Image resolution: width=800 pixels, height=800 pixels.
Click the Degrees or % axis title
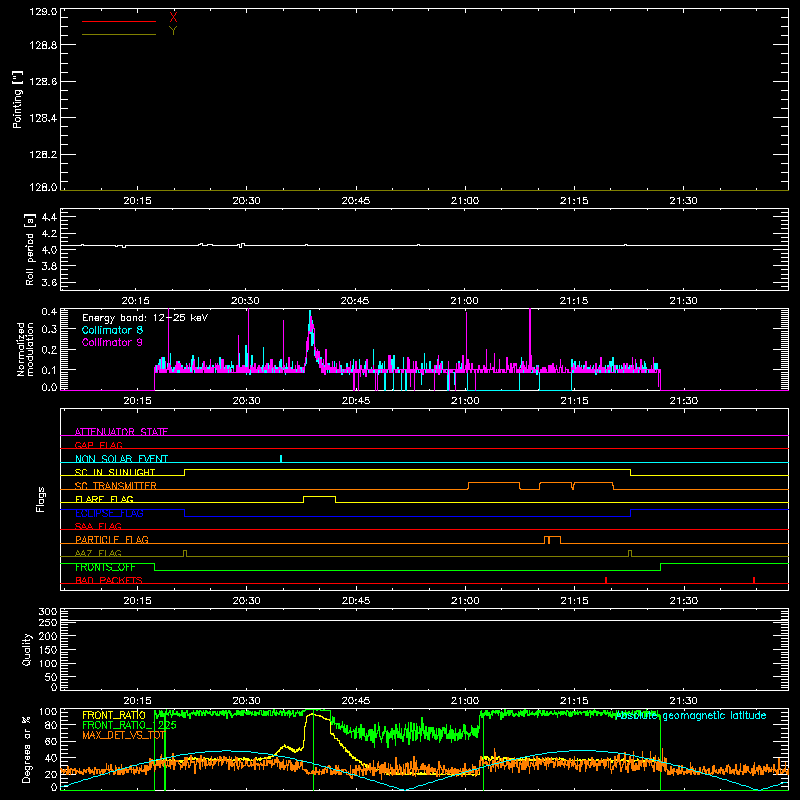27,749
